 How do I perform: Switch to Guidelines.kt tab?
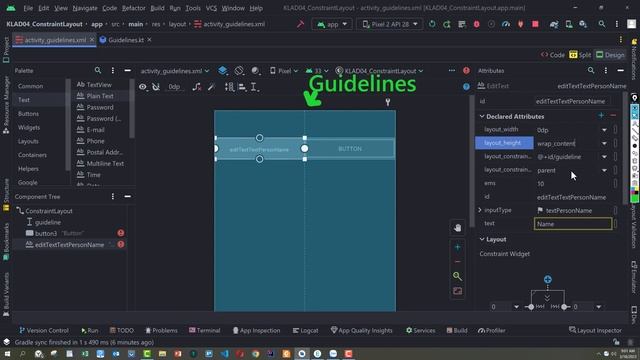point(126,40)
